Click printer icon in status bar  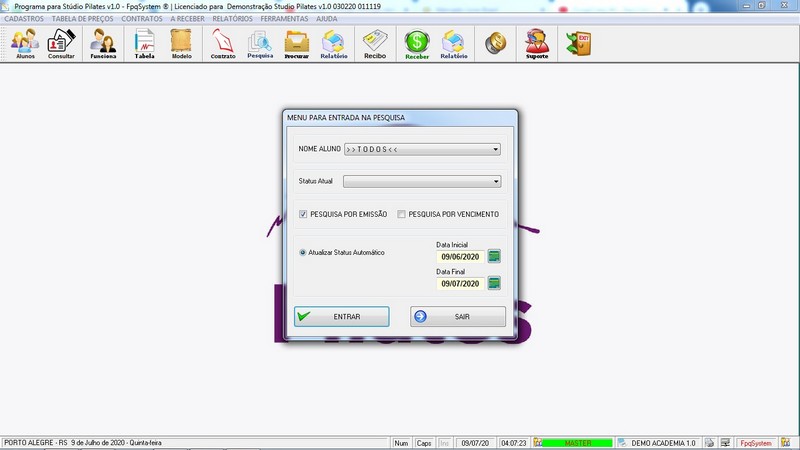pyautogui.click(x=710, y=443)
